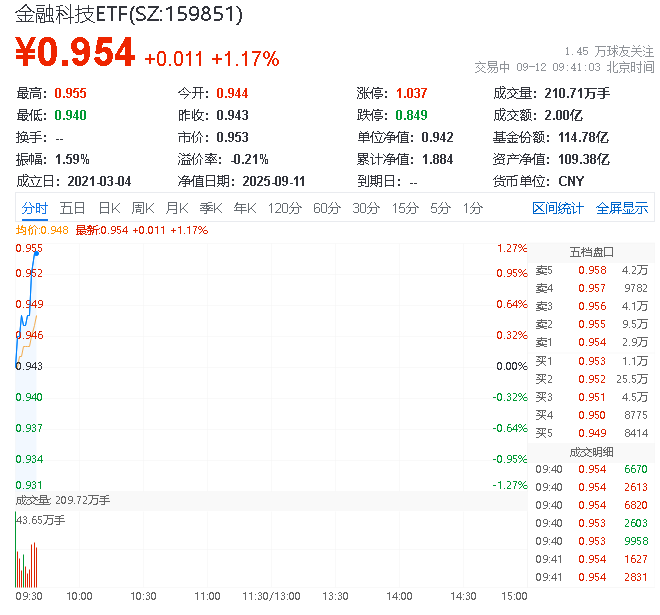Image resolution: width=660 pixels, height=615 pixels.
Task: Show the 1分 chart
Action: coord(473,208)
